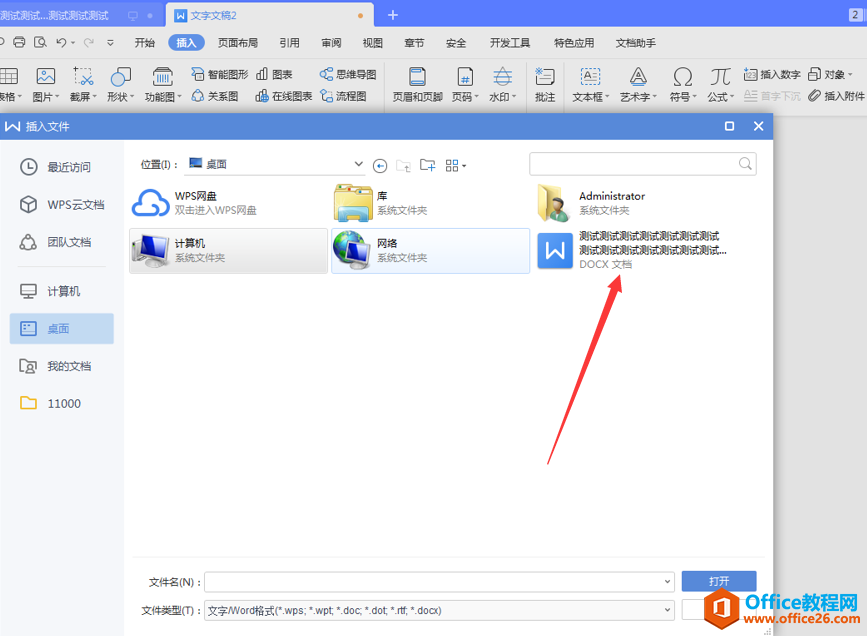This screenshot has height=636, width=867.
Task: Select the 文字文稿2 document tab
Action: tap(270, 15)
